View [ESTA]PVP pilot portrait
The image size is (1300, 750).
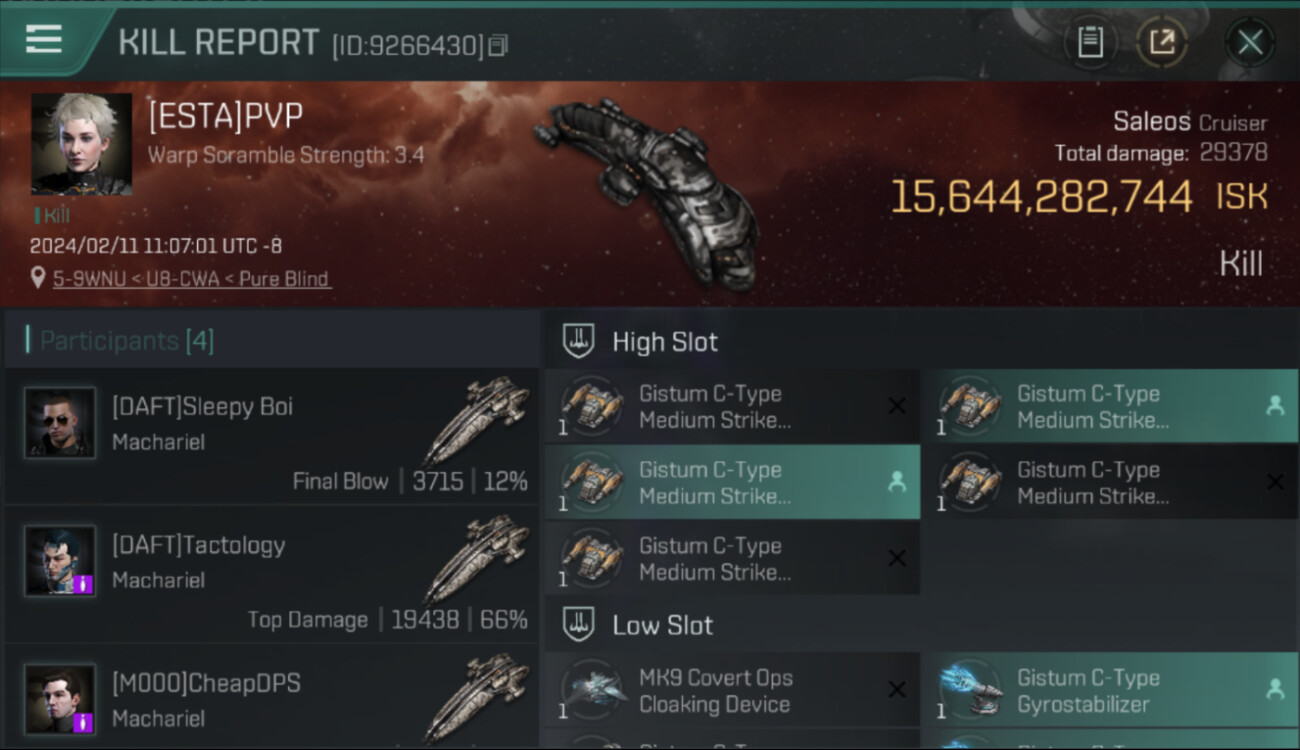(81, 144)
